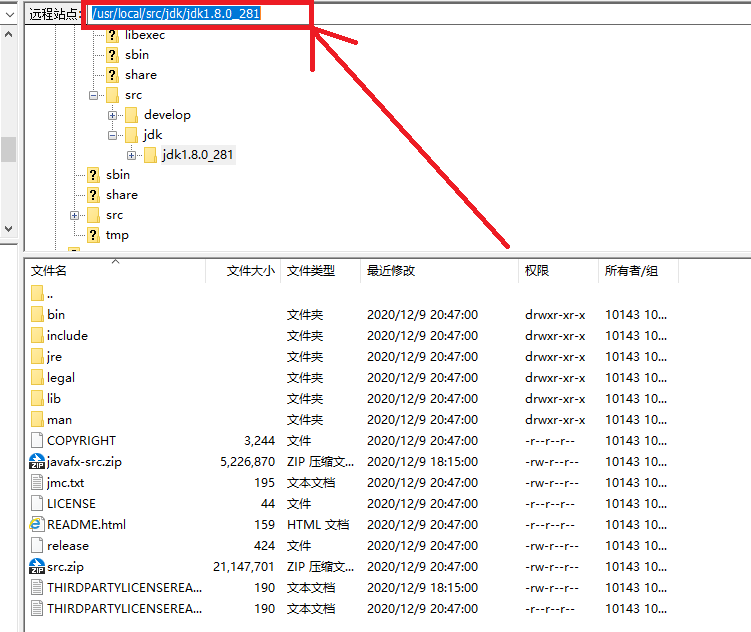Image resolution: width=751 pixels, height=632 pixels.
Task: Click file size 21,147,701 of src.zip
Action: [x=244, y=567]
